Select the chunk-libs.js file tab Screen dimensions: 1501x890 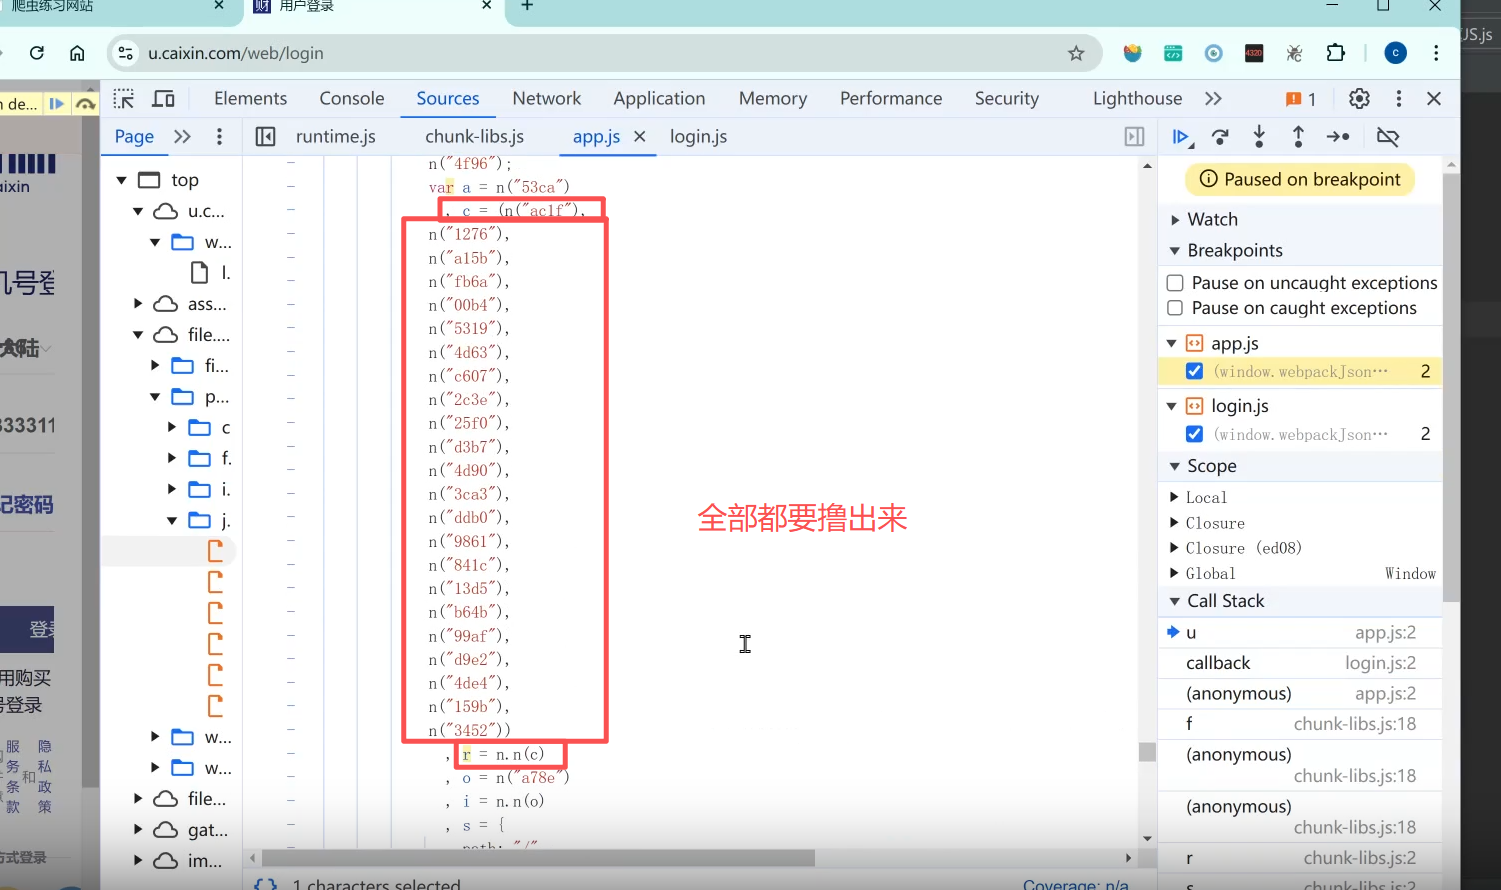pyautogui.click(x=474, y=136)
